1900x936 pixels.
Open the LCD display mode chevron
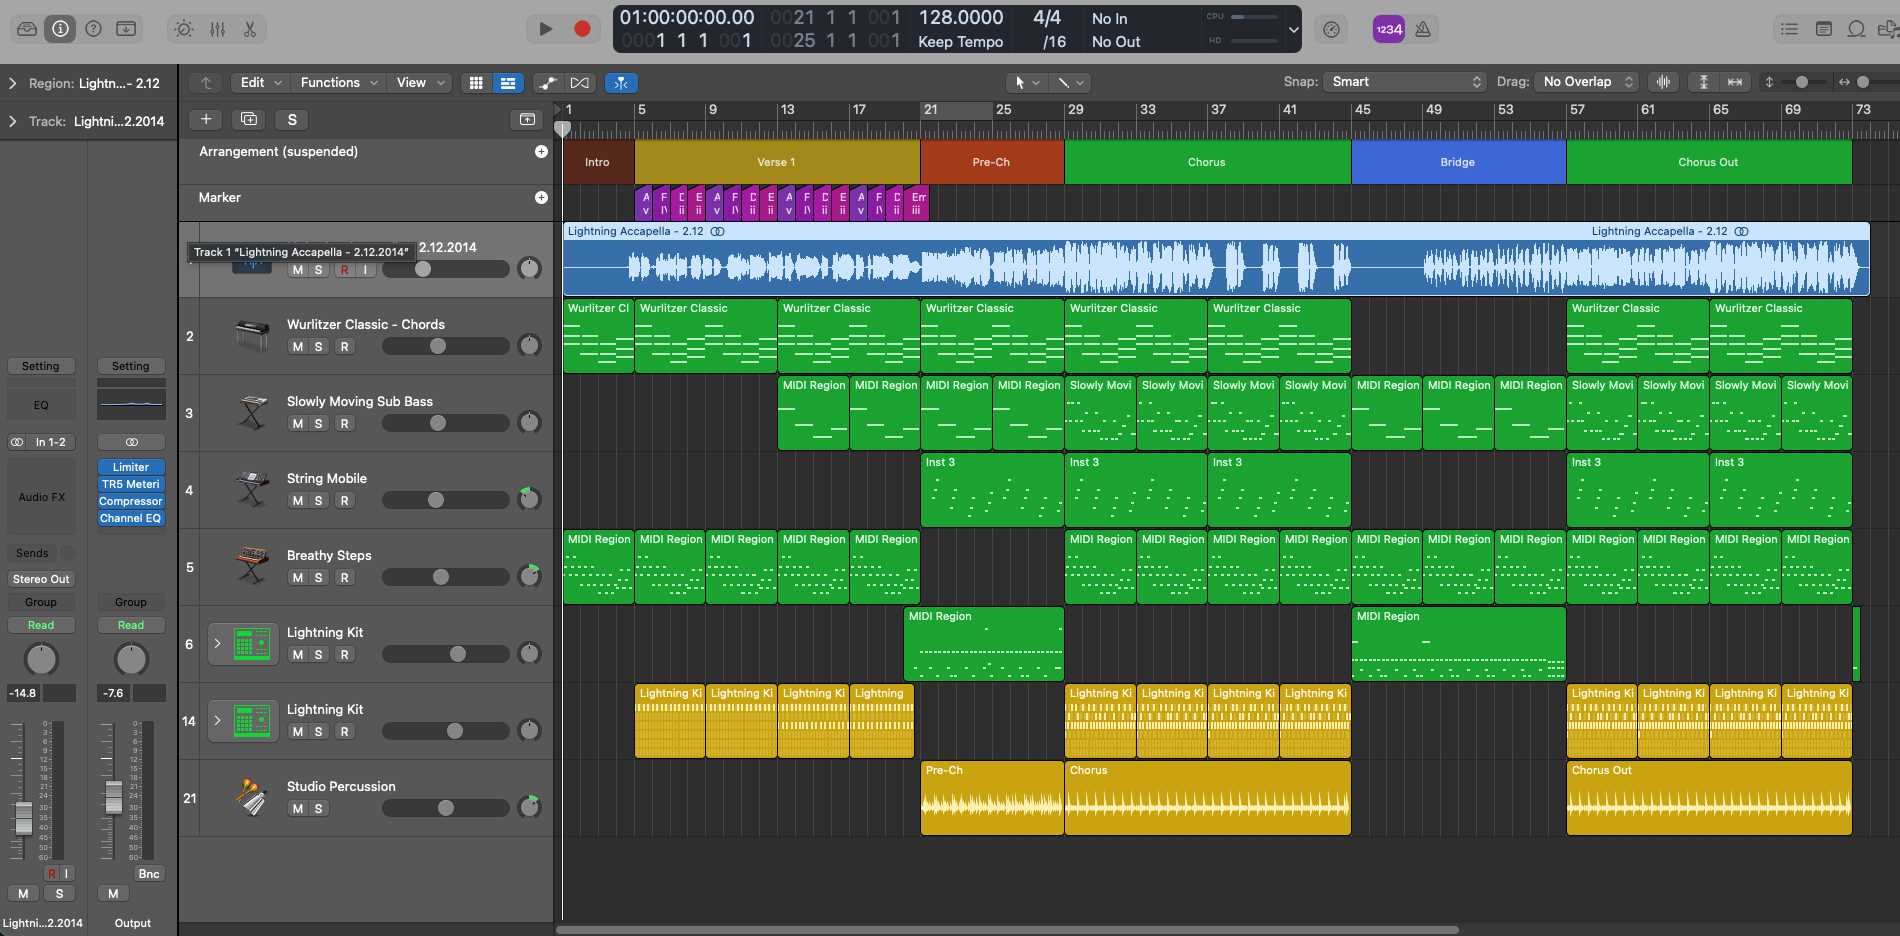click(1293, 29)
